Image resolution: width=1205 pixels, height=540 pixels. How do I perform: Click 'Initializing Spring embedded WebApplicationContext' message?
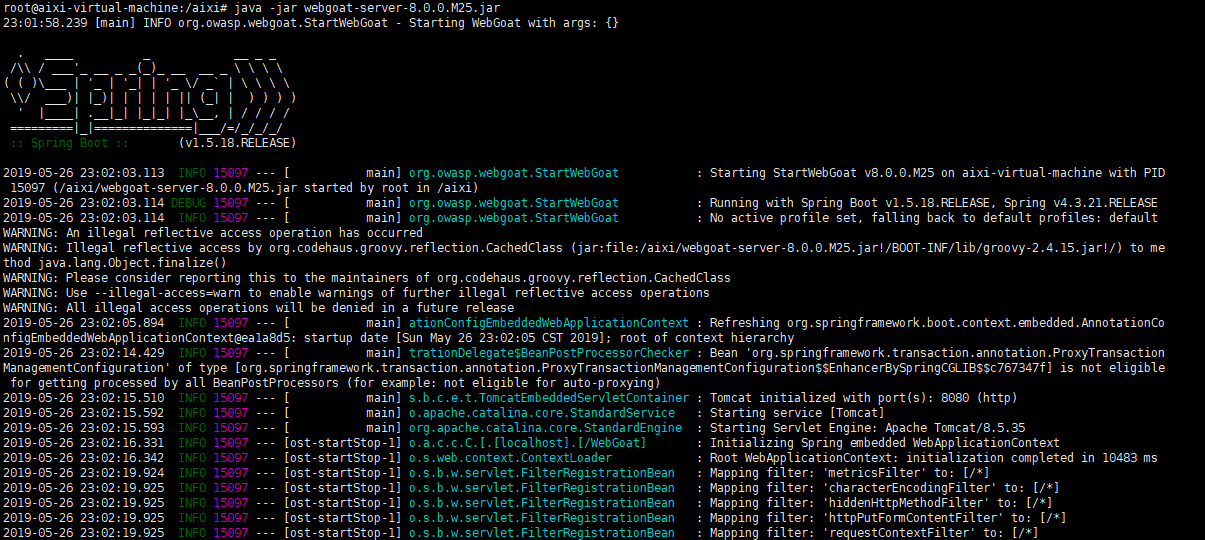(x=883, y=443)
